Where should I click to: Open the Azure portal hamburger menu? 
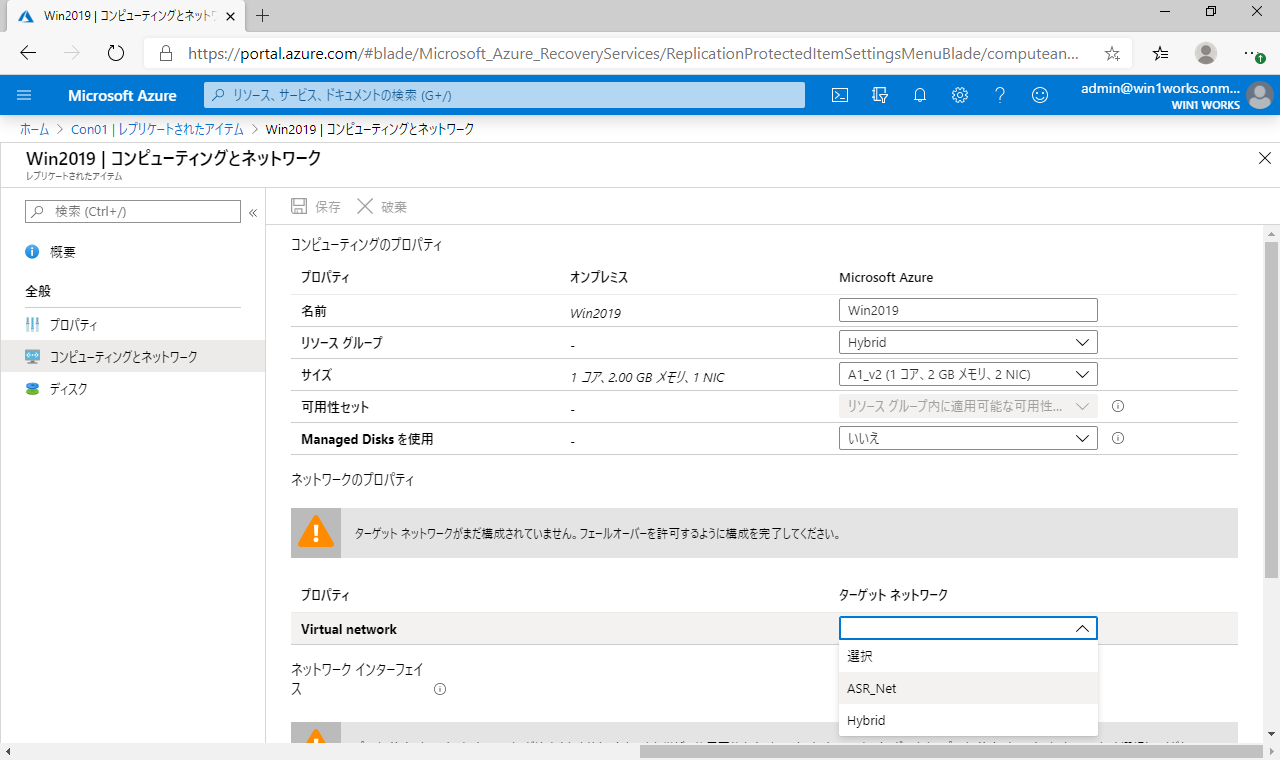[x=25, y=95]
